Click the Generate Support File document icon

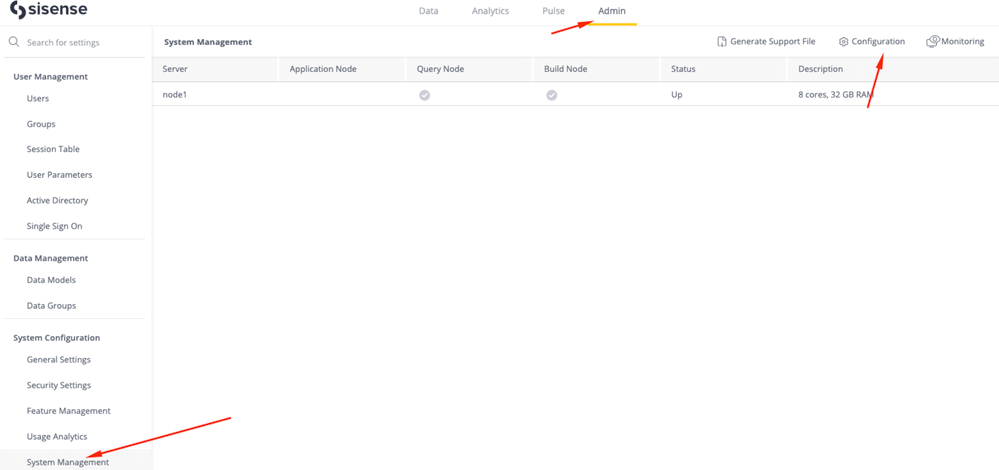[x=722, y=42]
